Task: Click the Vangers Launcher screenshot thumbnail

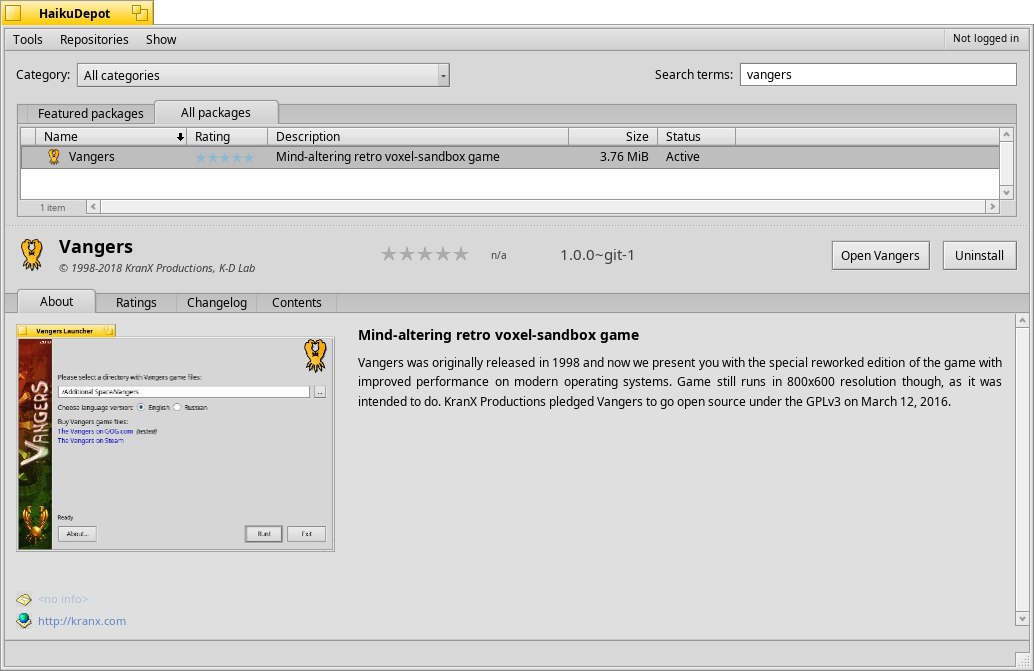Action: (x=175, y=438)
